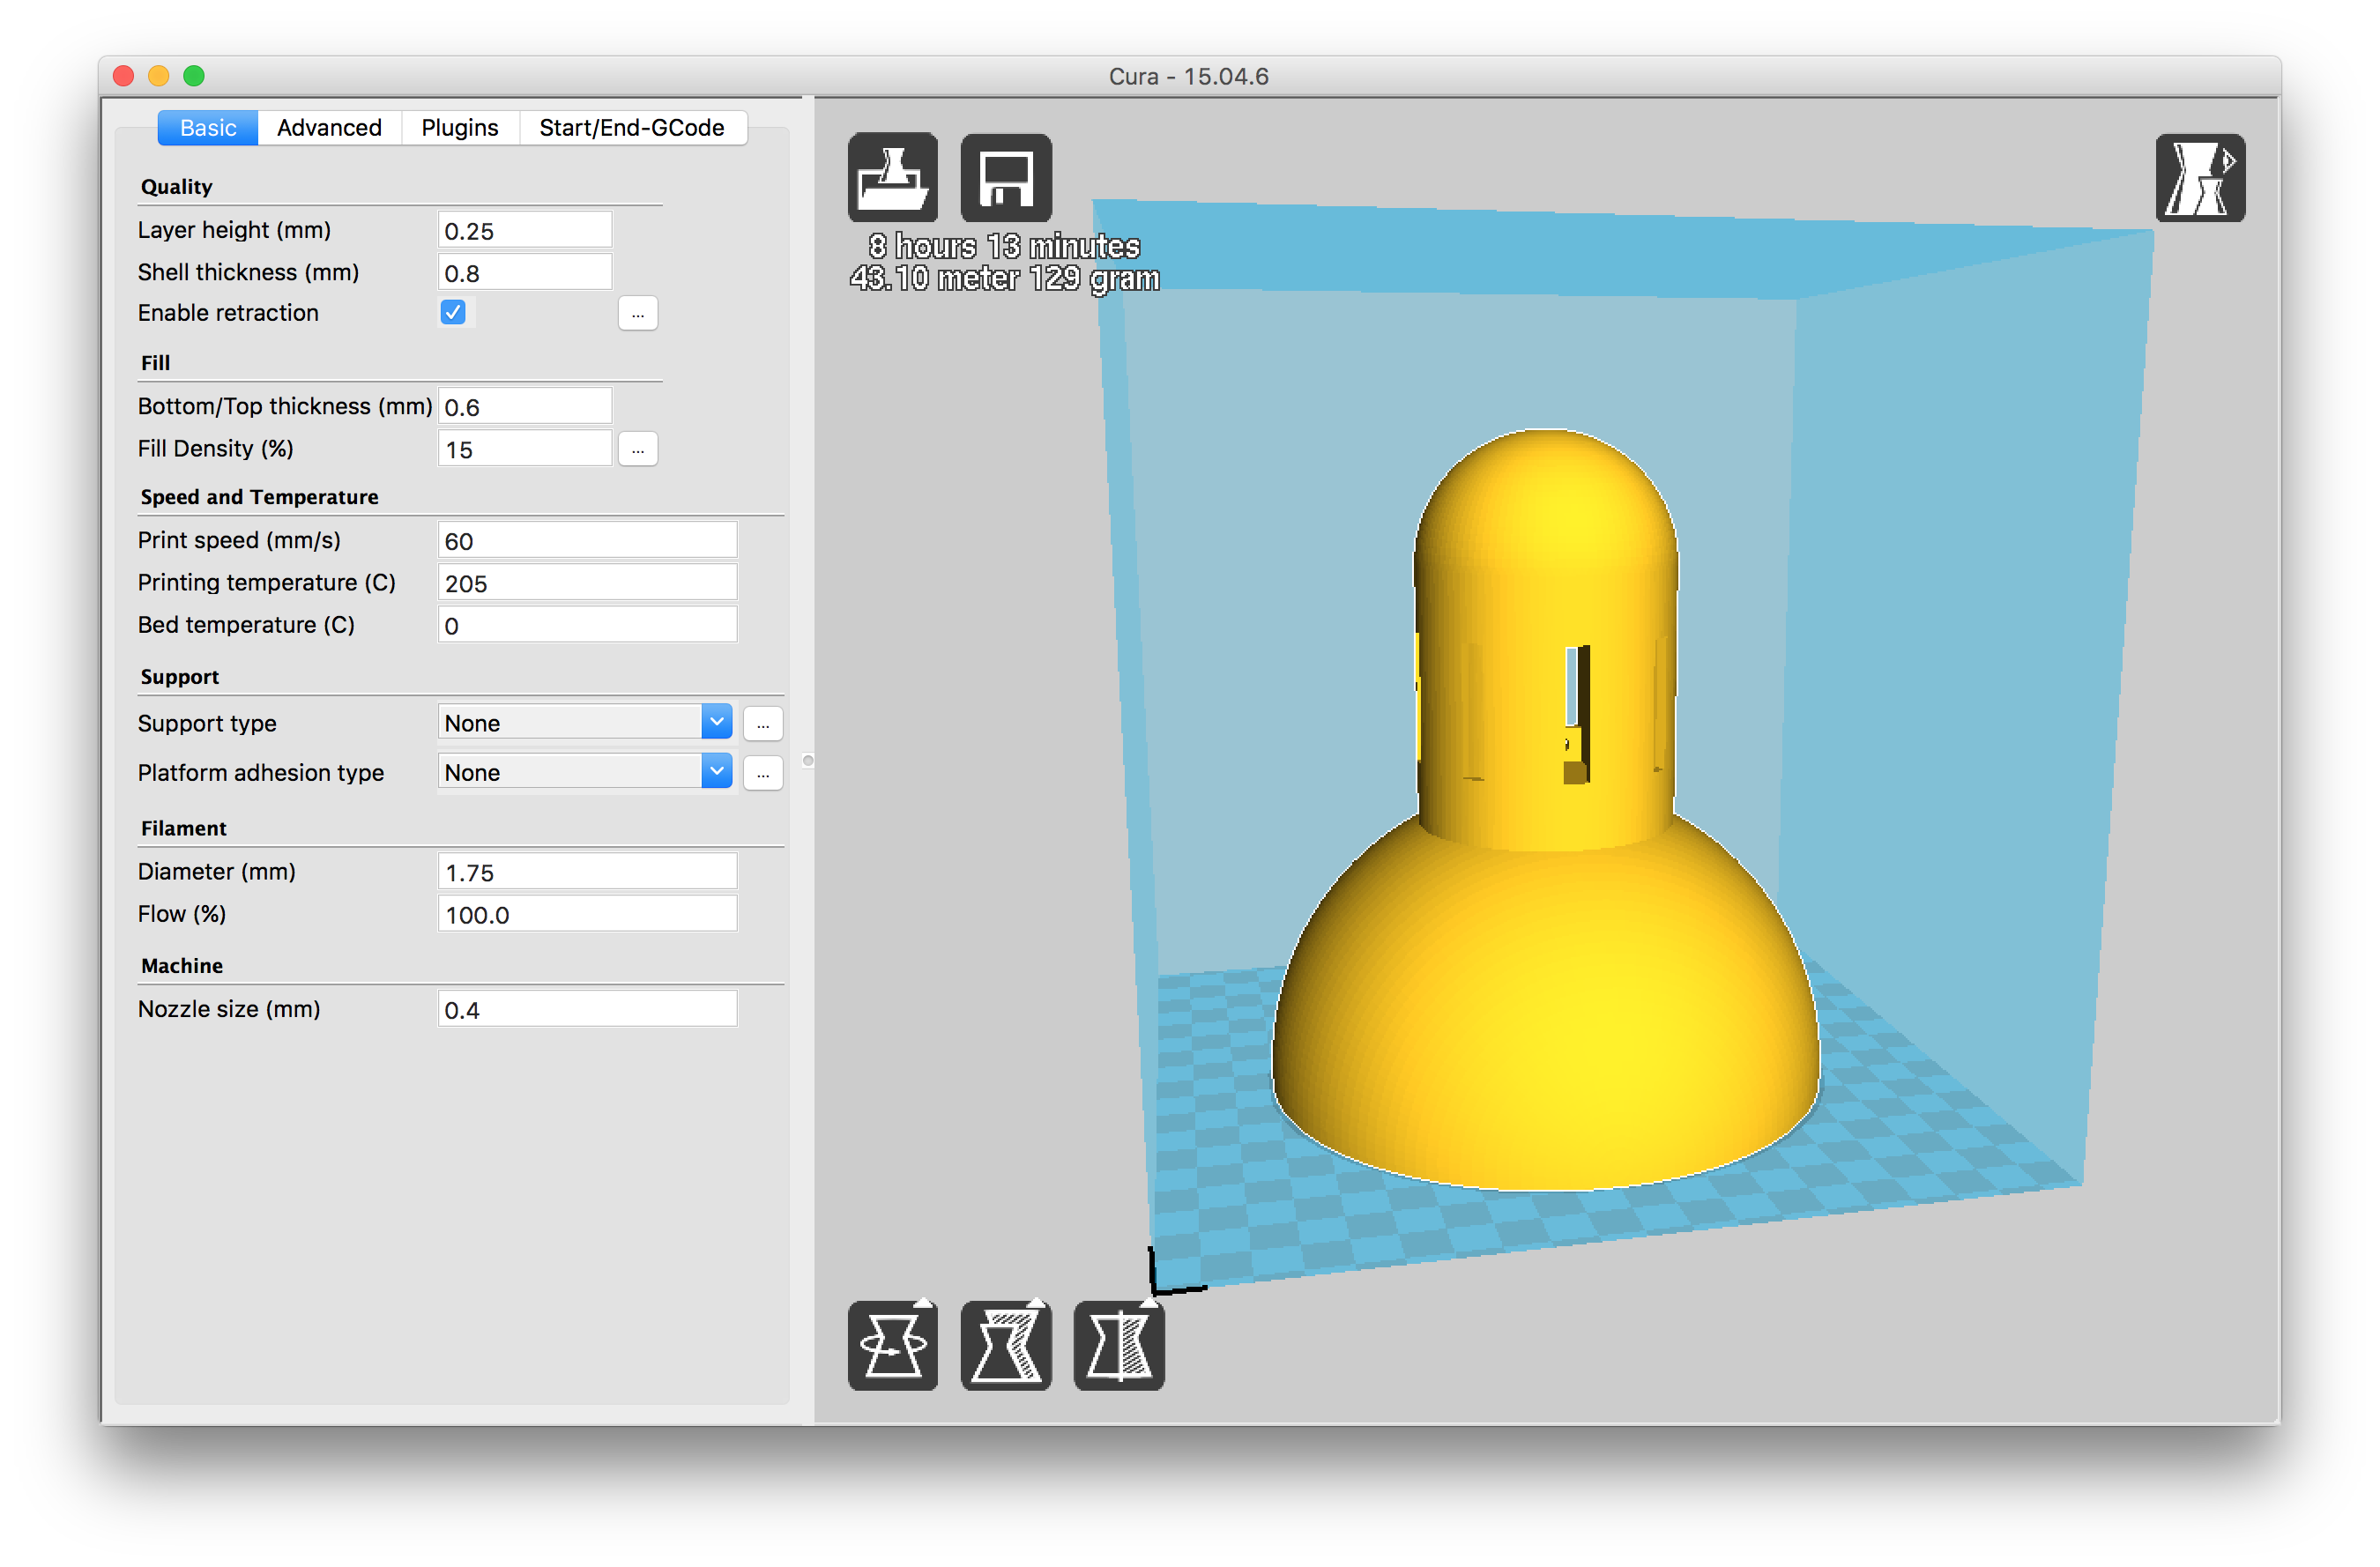Click the Bottom/Top thickness field
This screenshot has height=1567, width=2380.
tap(525, 407)
